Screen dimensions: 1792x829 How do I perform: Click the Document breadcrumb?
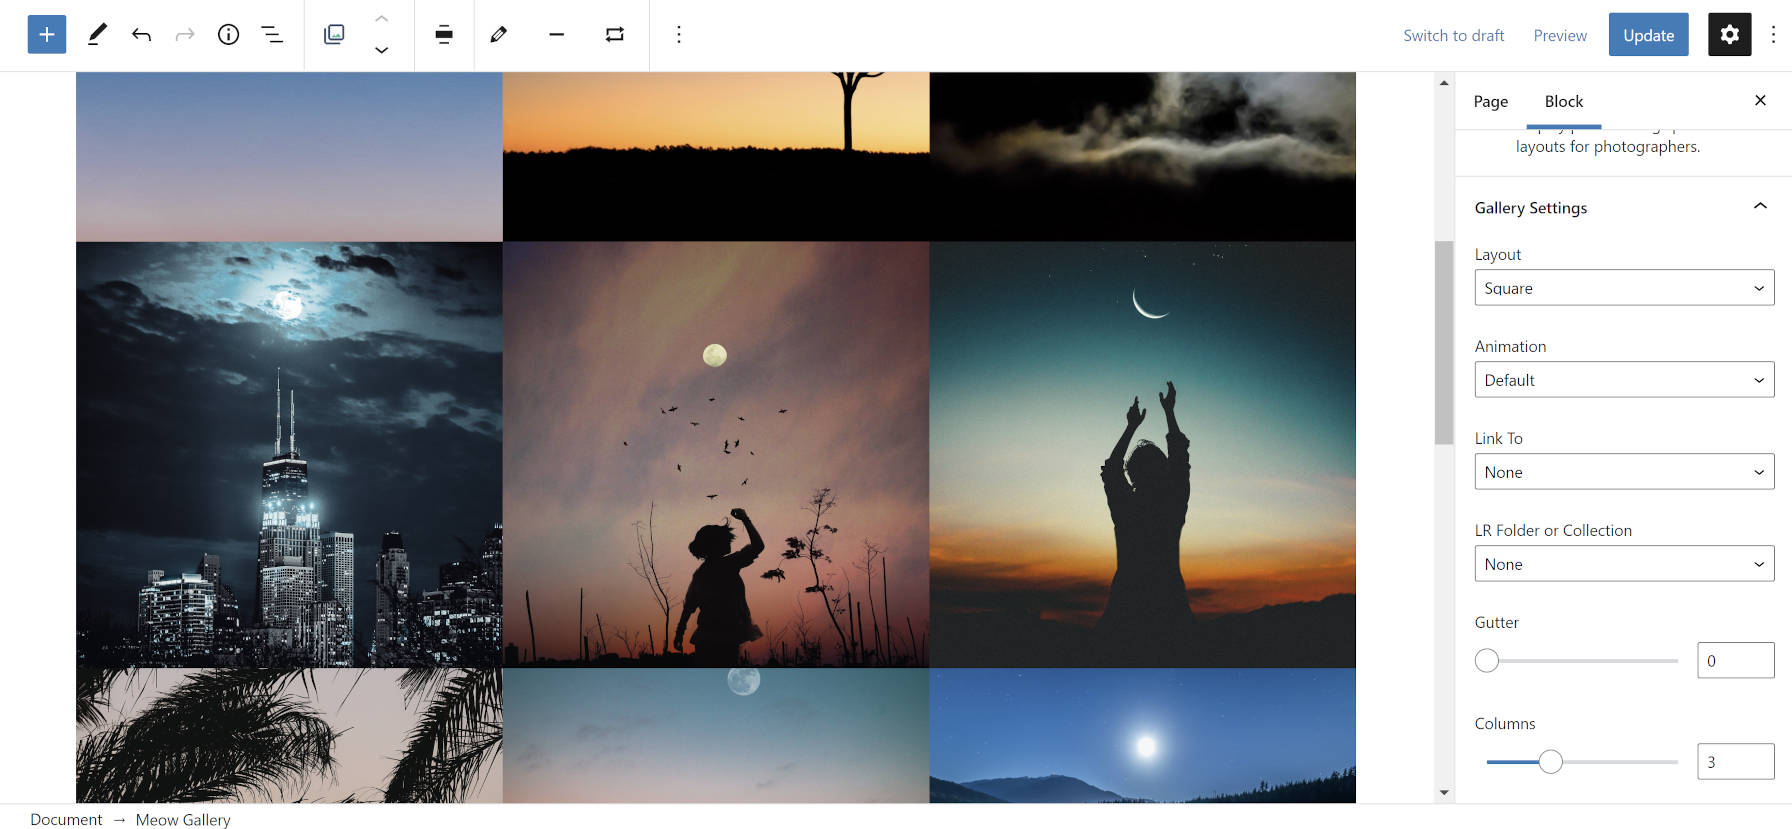pyautogui.click(x=66, y=819)
